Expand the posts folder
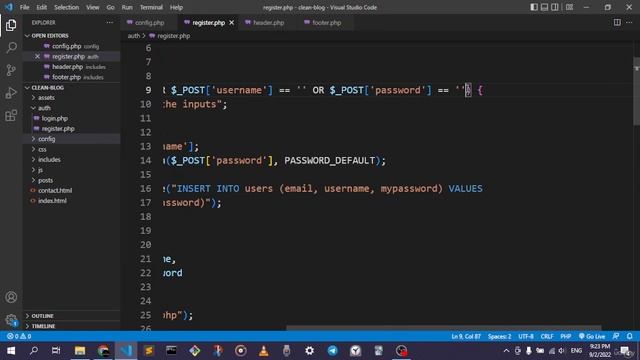 [x=71, y=180]
